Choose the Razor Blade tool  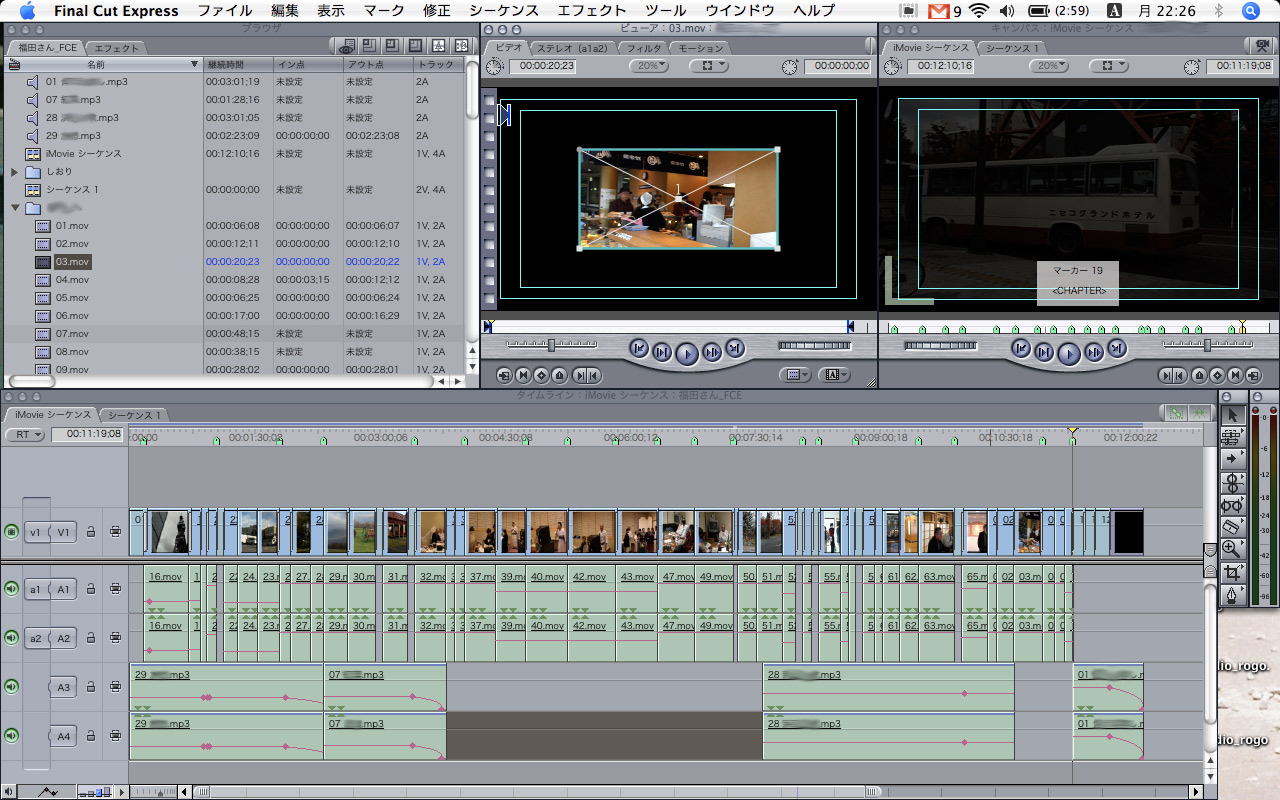click(1232, 526)
